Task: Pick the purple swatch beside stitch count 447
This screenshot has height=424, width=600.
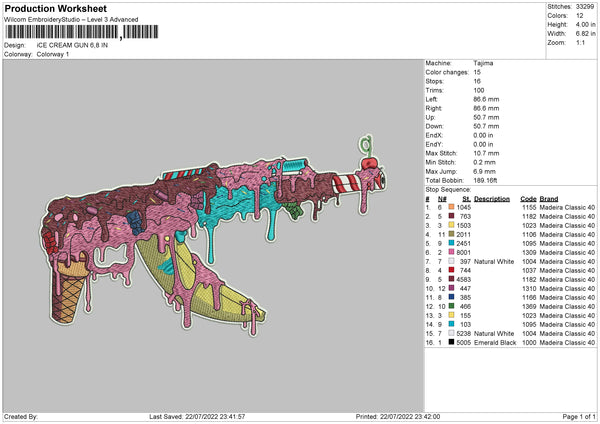Action: click(x=452, y=288)
